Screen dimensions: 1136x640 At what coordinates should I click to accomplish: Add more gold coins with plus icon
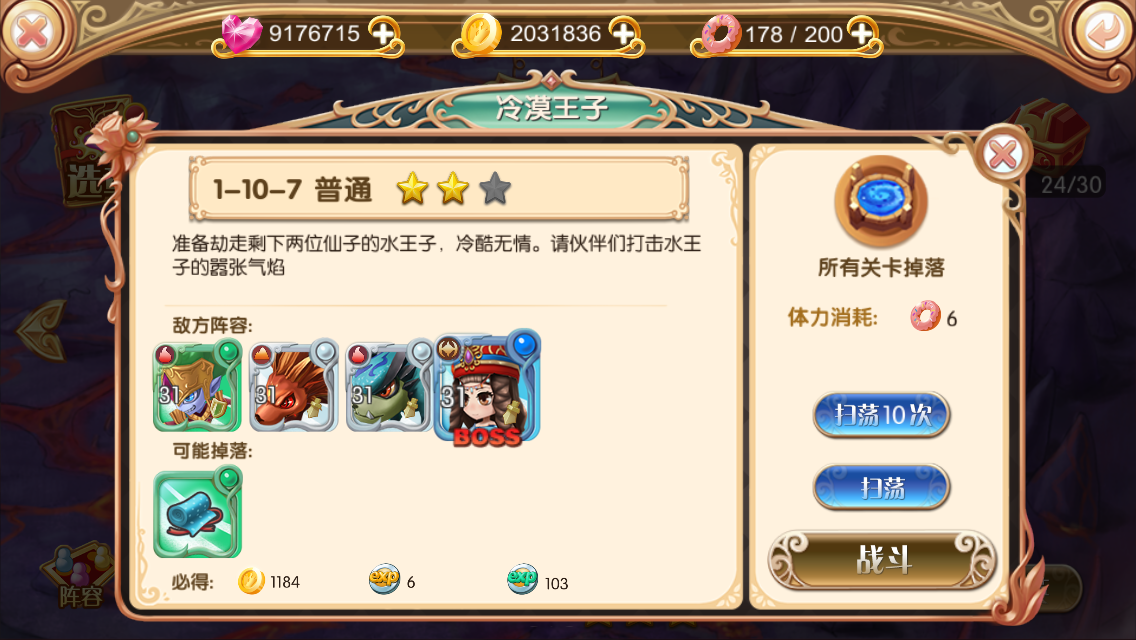(x=623, y=33)
